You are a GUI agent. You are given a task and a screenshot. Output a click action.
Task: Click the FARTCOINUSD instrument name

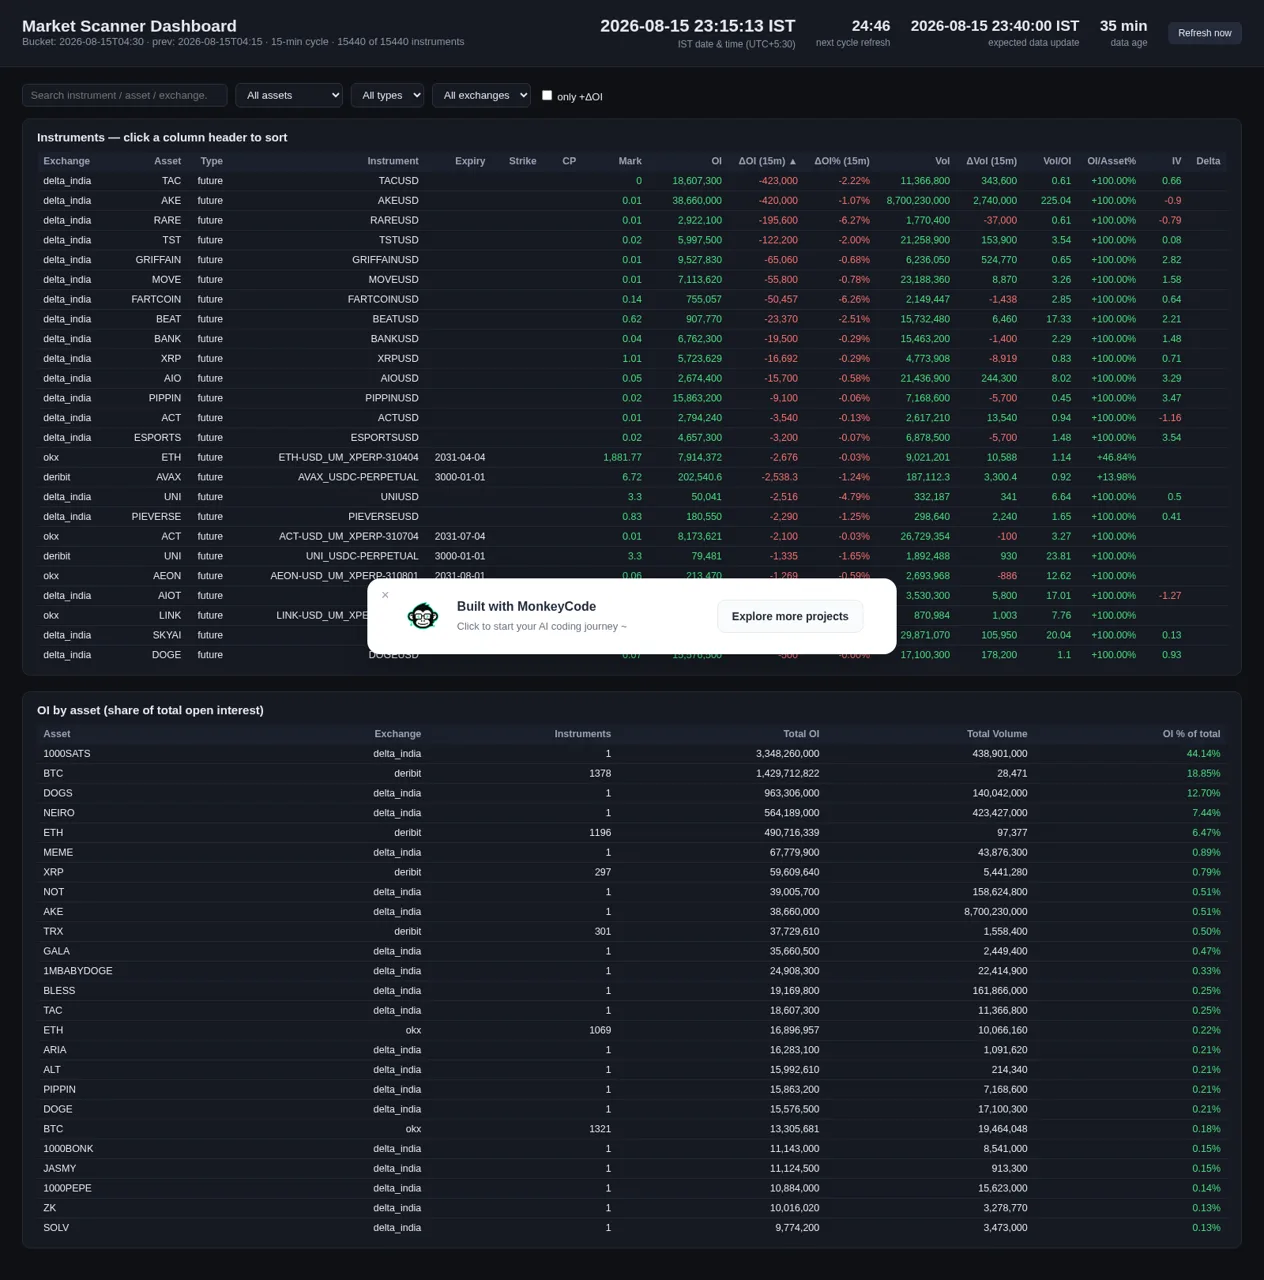tap(383, 299)
